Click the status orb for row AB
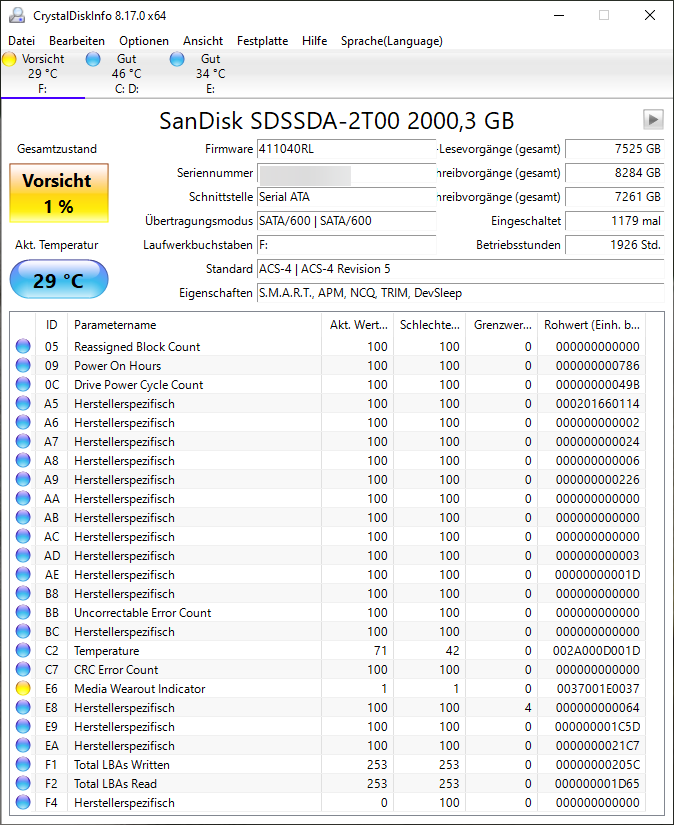The width and height of the screenshot is (674, 825). pos(23,517)
